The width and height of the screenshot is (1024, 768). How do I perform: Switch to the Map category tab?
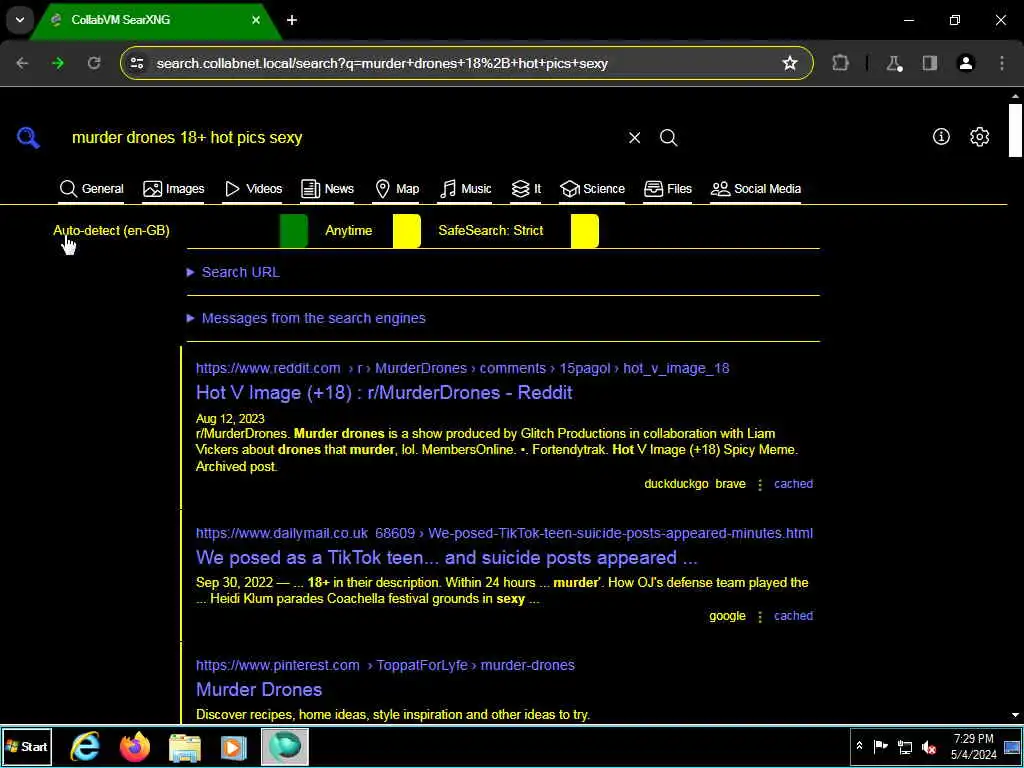tap(397, 189)
